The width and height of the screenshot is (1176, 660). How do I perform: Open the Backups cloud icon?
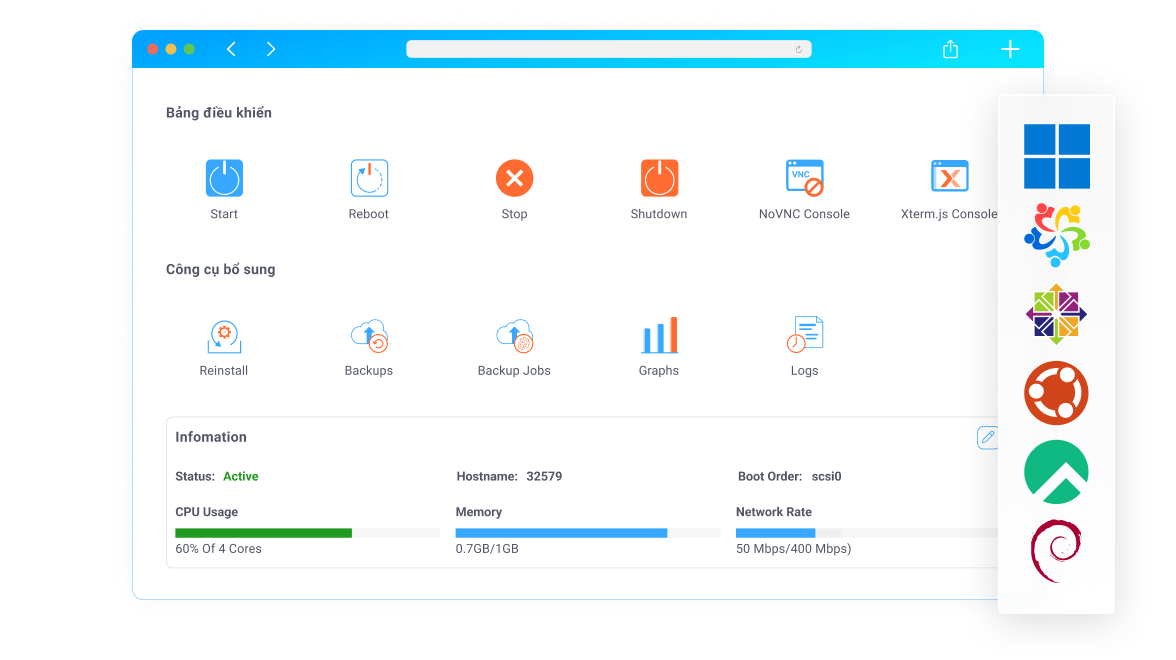point(368,335)
